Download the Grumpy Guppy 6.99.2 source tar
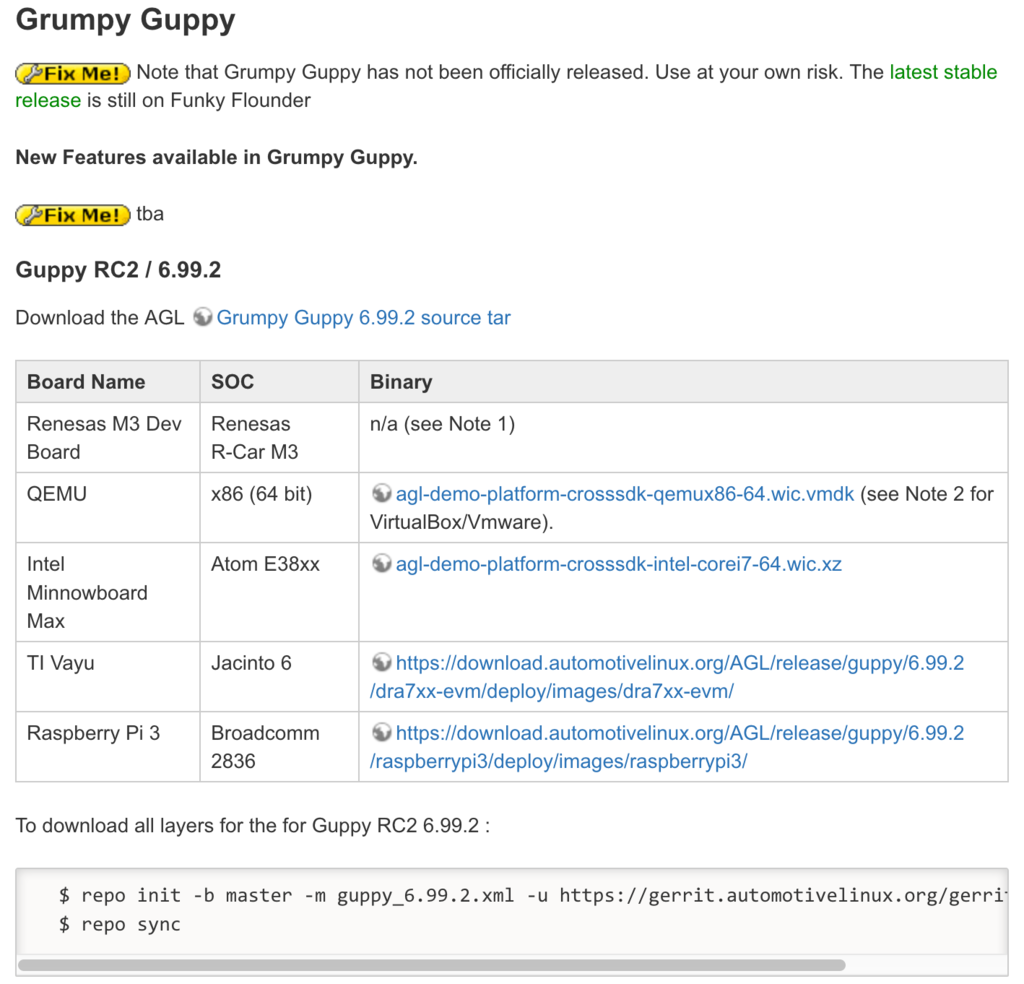Image resolution: width=1024 pixels, height=984 pixels. (x=364, y=317)
